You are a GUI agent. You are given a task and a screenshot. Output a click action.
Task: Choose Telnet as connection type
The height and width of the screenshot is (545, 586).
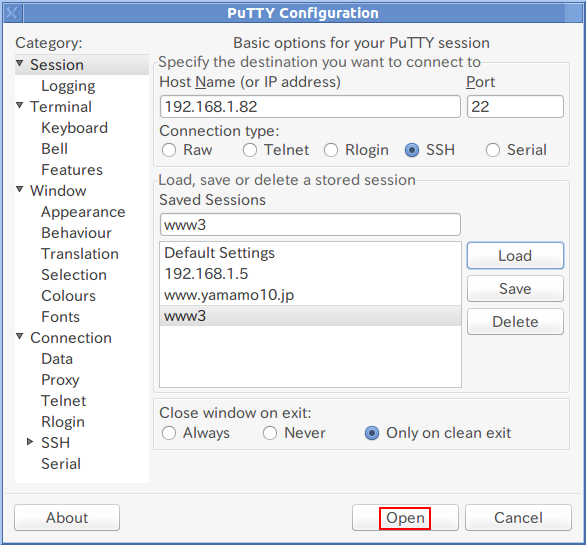(250, 150)
